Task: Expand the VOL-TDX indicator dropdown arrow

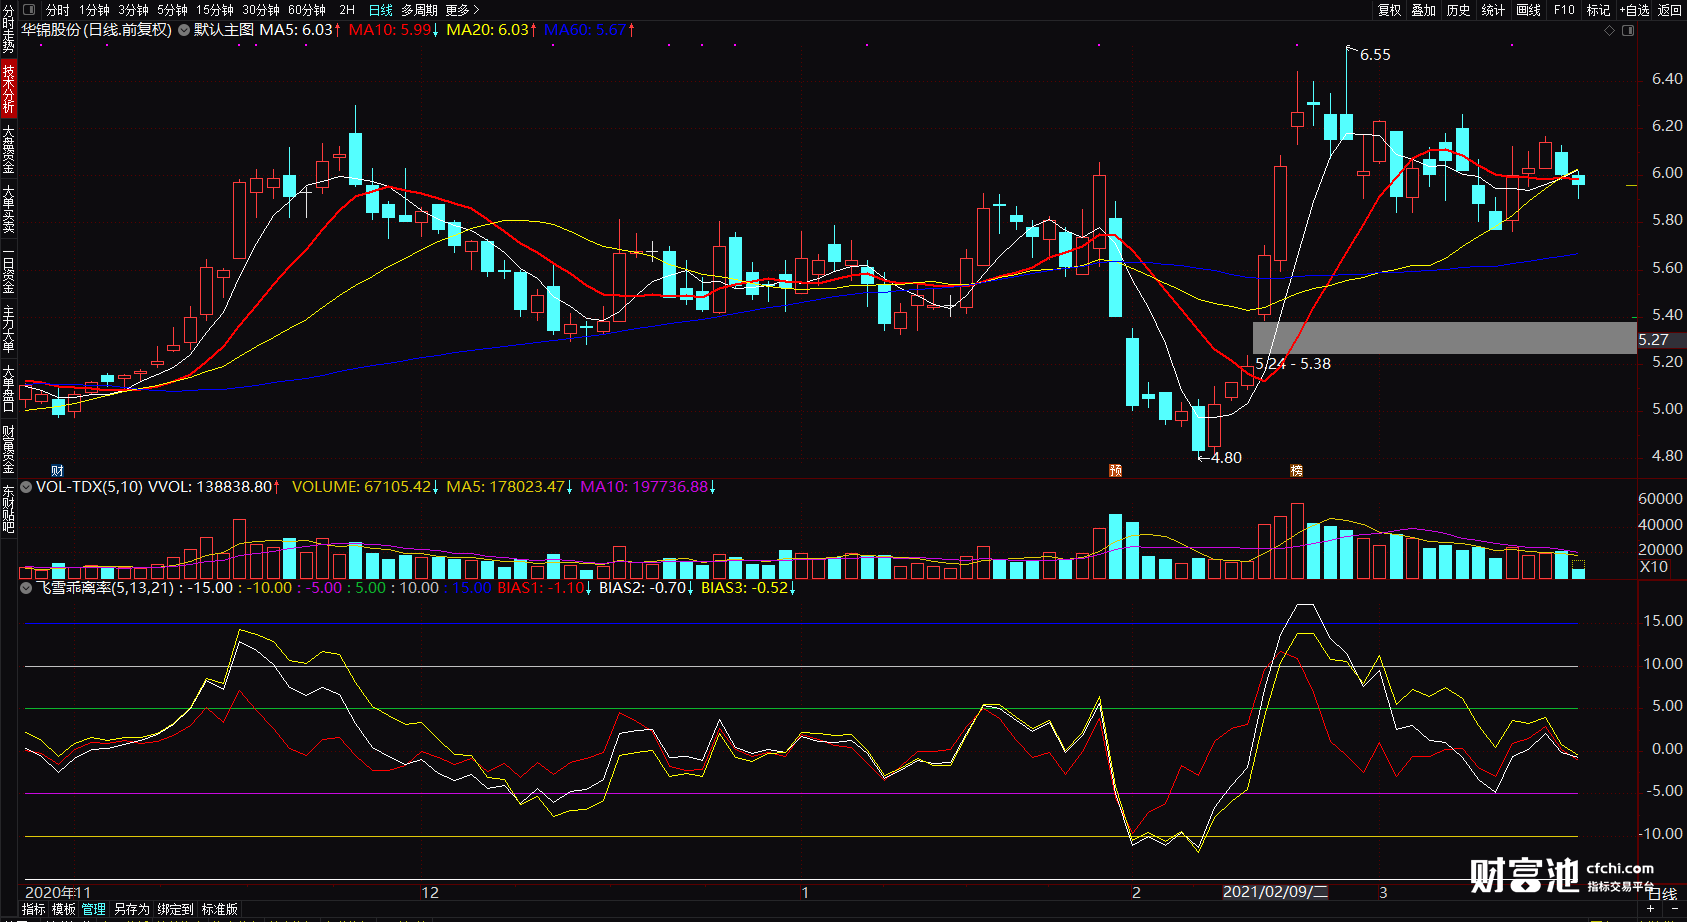Action: pyautogui.click(x=26, y=487)
